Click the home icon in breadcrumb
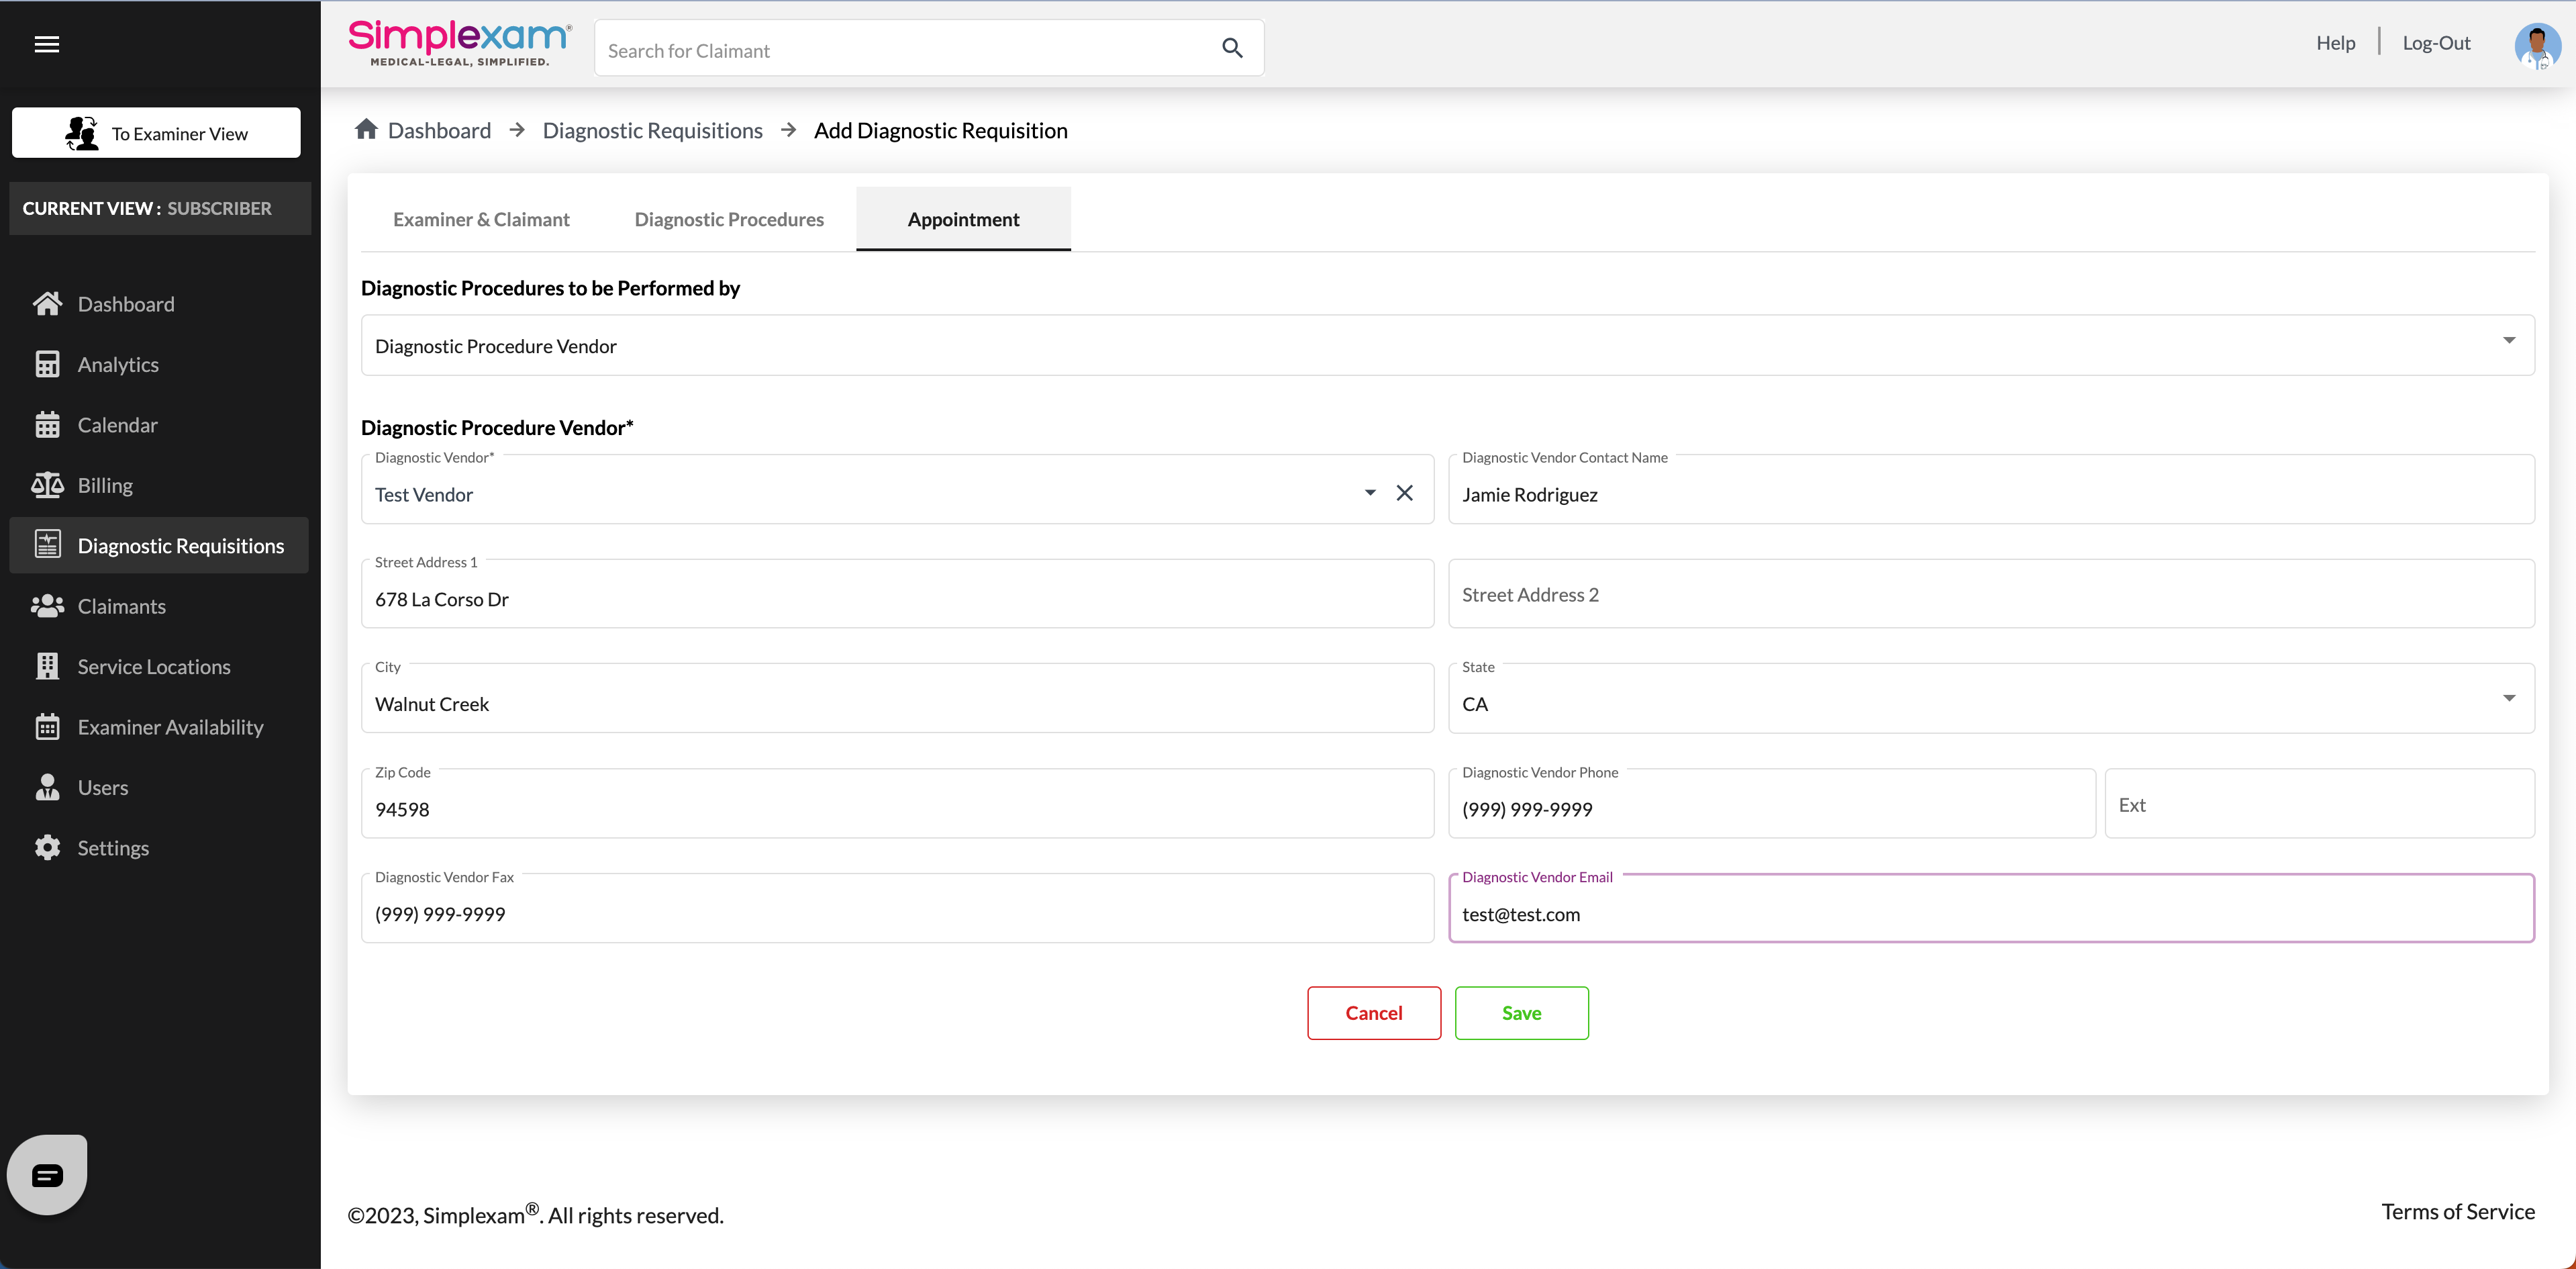The height and width of the screenshot is (1269, 2576). pyautogui.click(x=366, y=130)
